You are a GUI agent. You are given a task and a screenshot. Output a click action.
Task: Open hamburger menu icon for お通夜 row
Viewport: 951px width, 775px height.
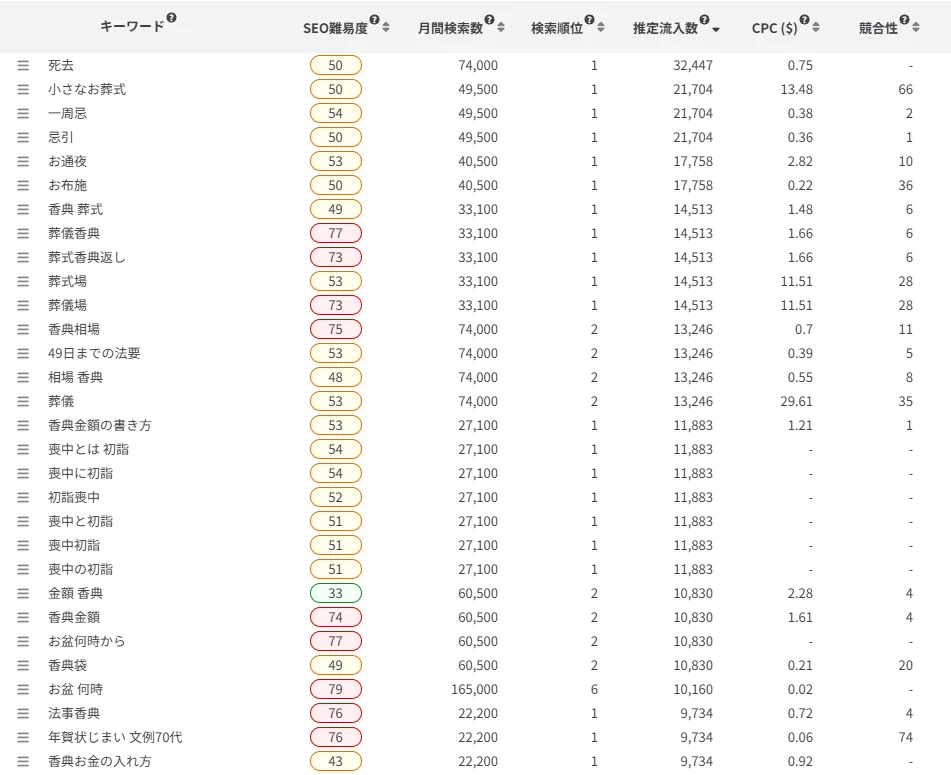(23, 161)
